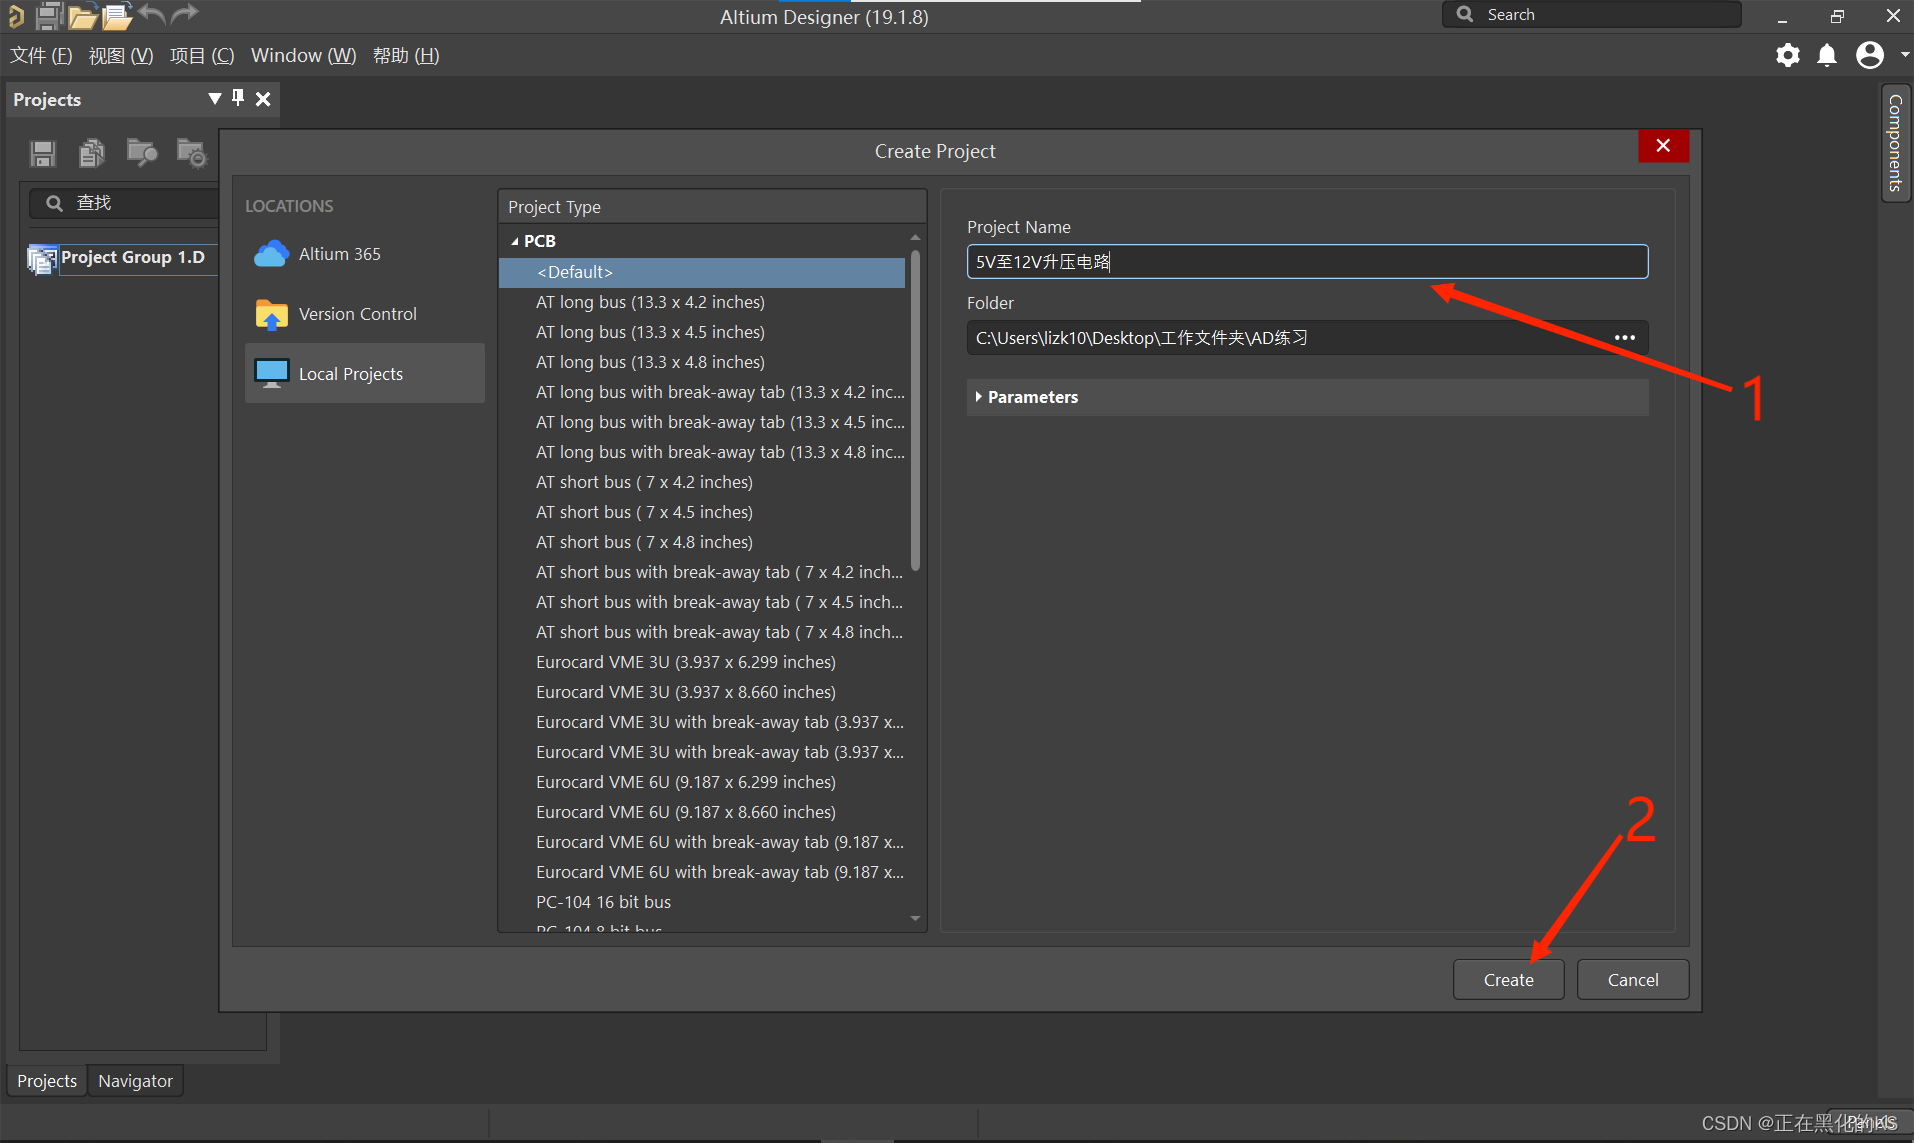Click the save icon in Projects panel
Viewport: 1914px width, 1143px height.
(x=43, y=153)
